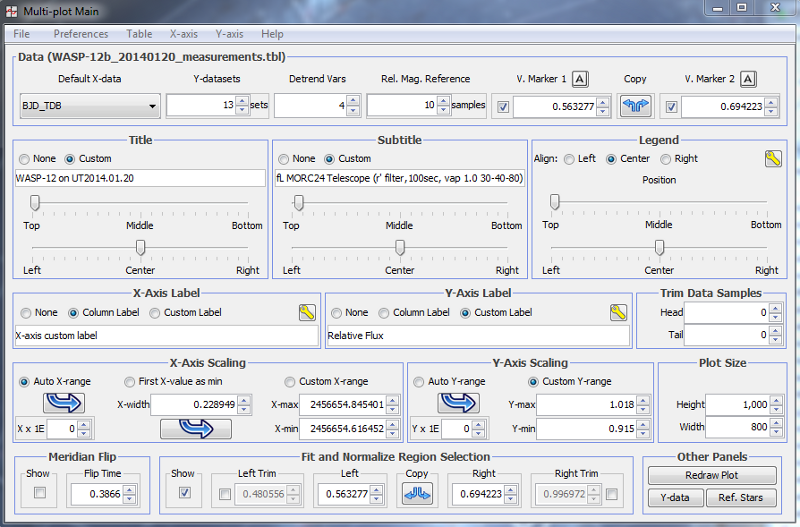Open X-Axis Label wrench settings icon
The width and height of the screenshot is (800, 527).
click(x=307, y=312)
